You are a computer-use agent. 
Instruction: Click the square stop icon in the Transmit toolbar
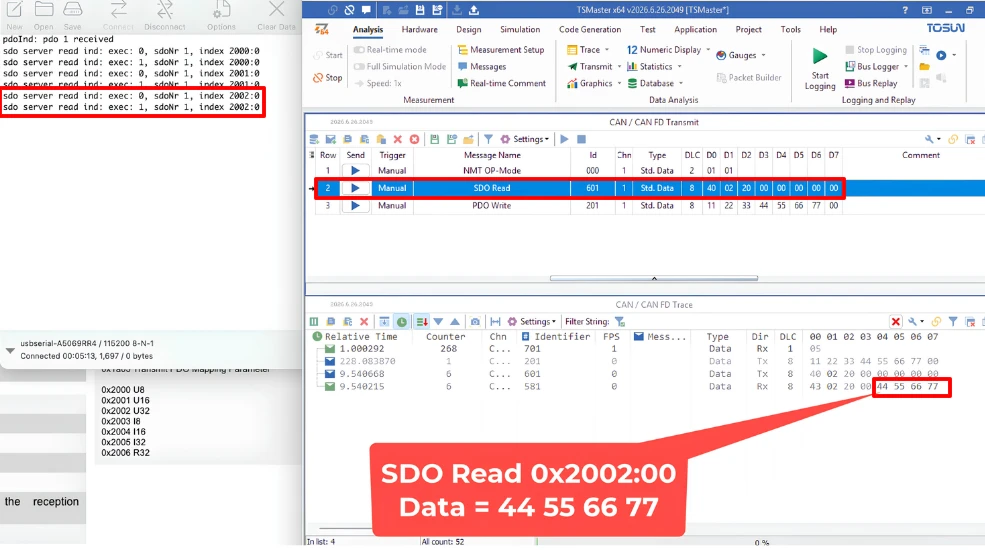tap(581, 139)
